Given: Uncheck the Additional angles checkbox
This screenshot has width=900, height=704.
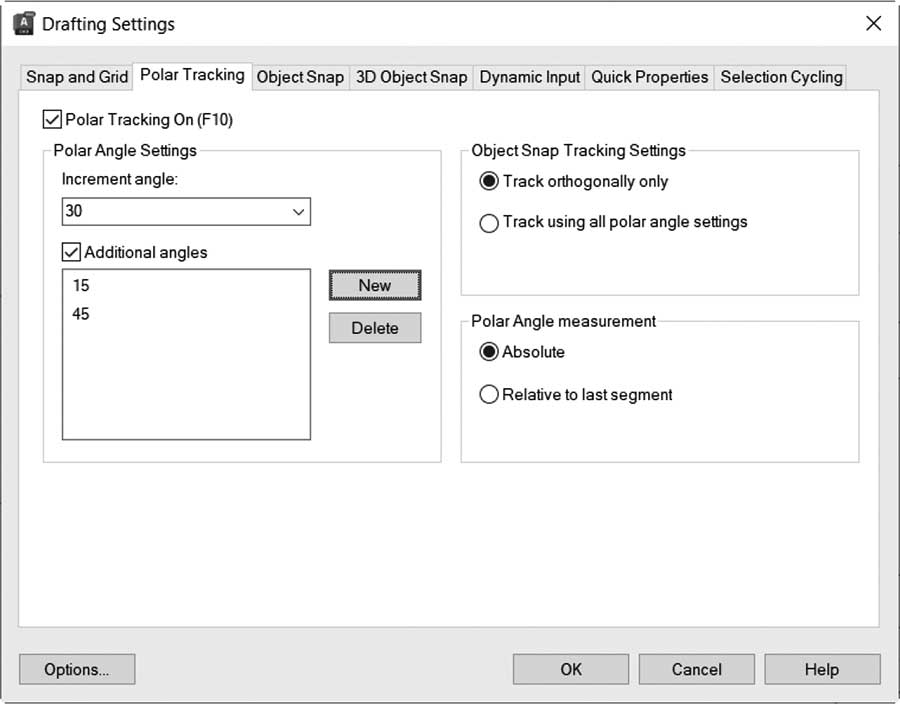Looking at the screenshot, I should [x=71, y=252].
